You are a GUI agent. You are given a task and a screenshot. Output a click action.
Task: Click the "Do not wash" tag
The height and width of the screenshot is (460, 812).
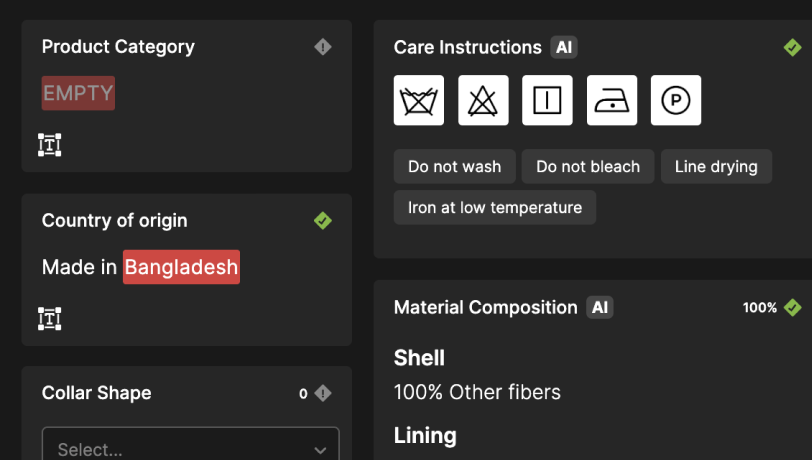[x=455, y=167]
